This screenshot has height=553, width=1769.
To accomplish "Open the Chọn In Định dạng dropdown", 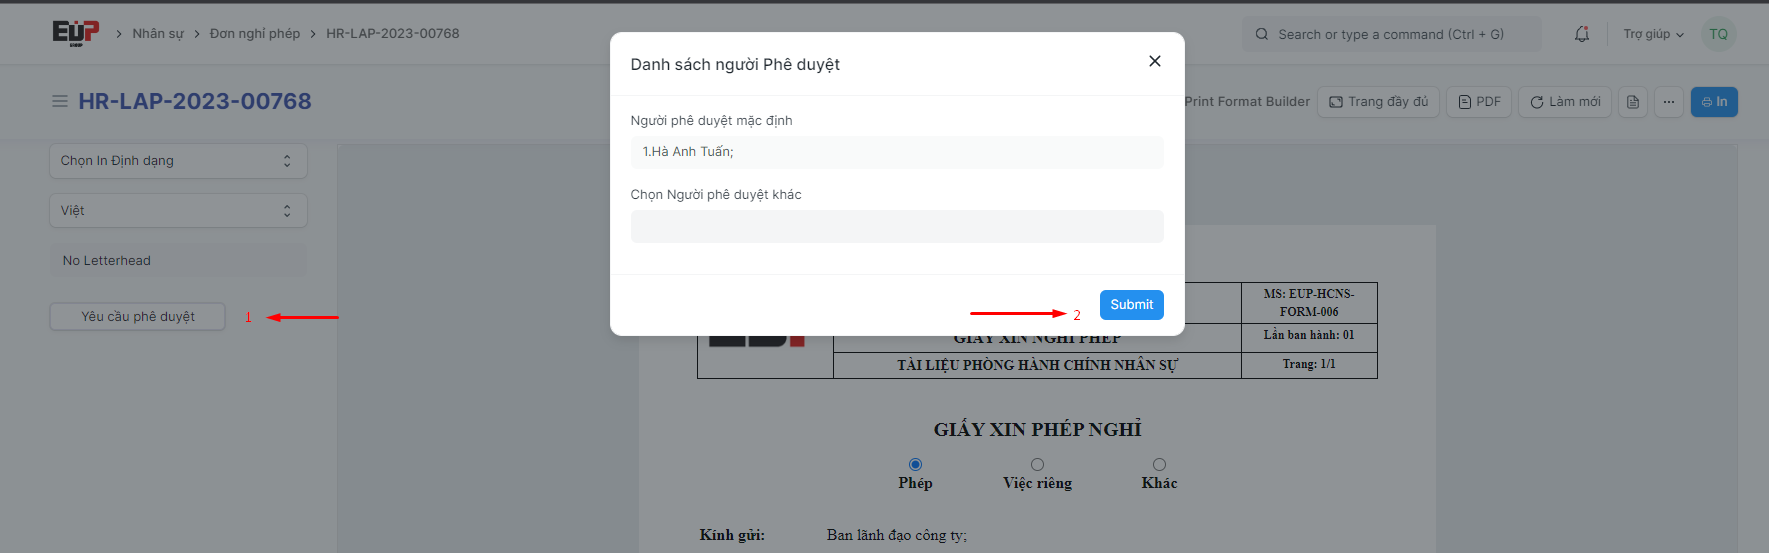I will click(178, 161).
